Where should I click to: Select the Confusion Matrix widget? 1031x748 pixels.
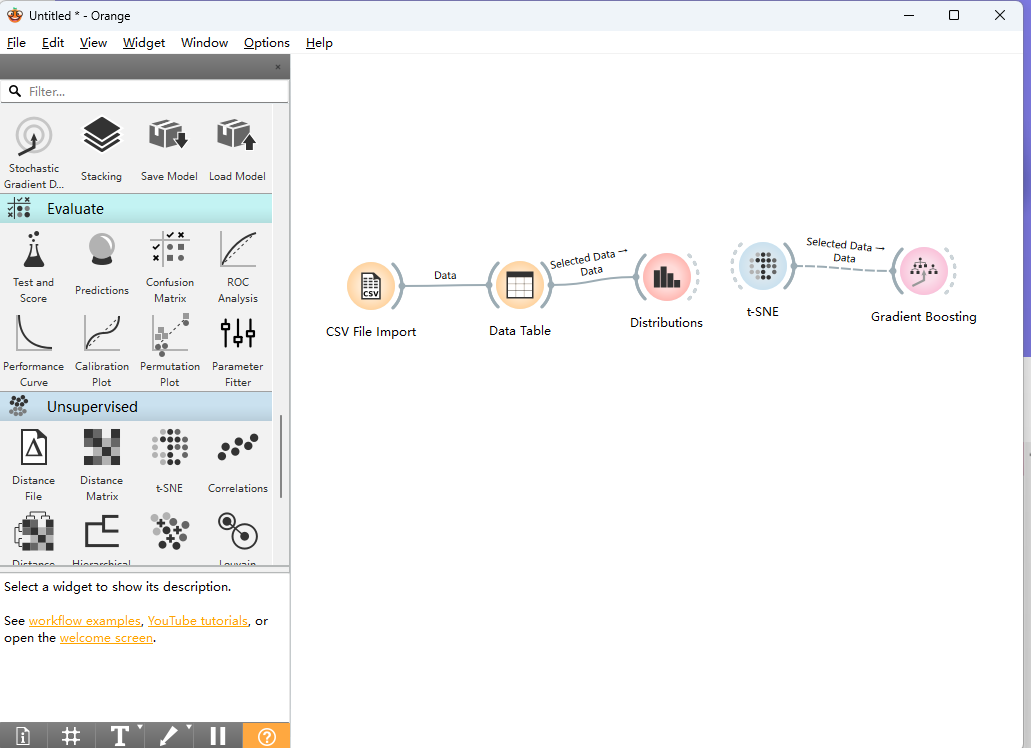point(170,267)
